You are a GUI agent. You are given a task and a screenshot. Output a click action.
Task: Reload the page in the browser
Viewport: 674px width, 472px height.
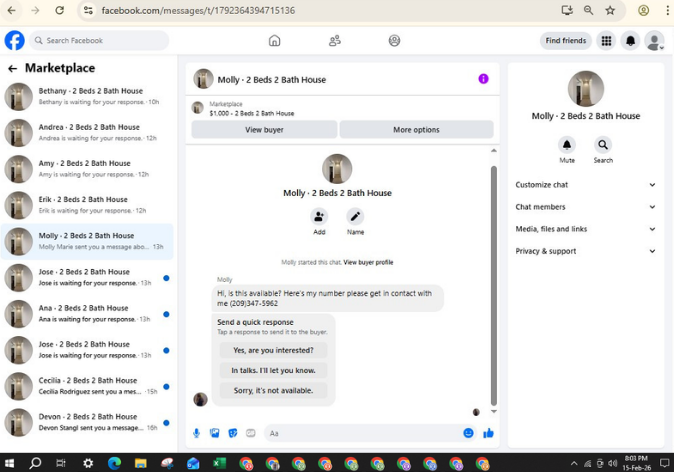coord(59,10)
